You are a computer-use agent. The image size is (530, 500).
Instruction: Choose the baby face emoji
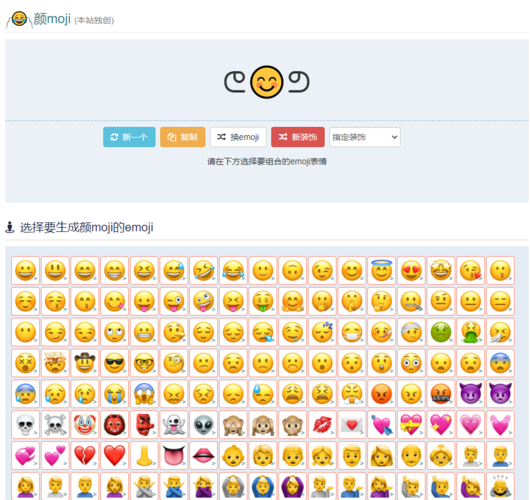[x=233, y=455]
